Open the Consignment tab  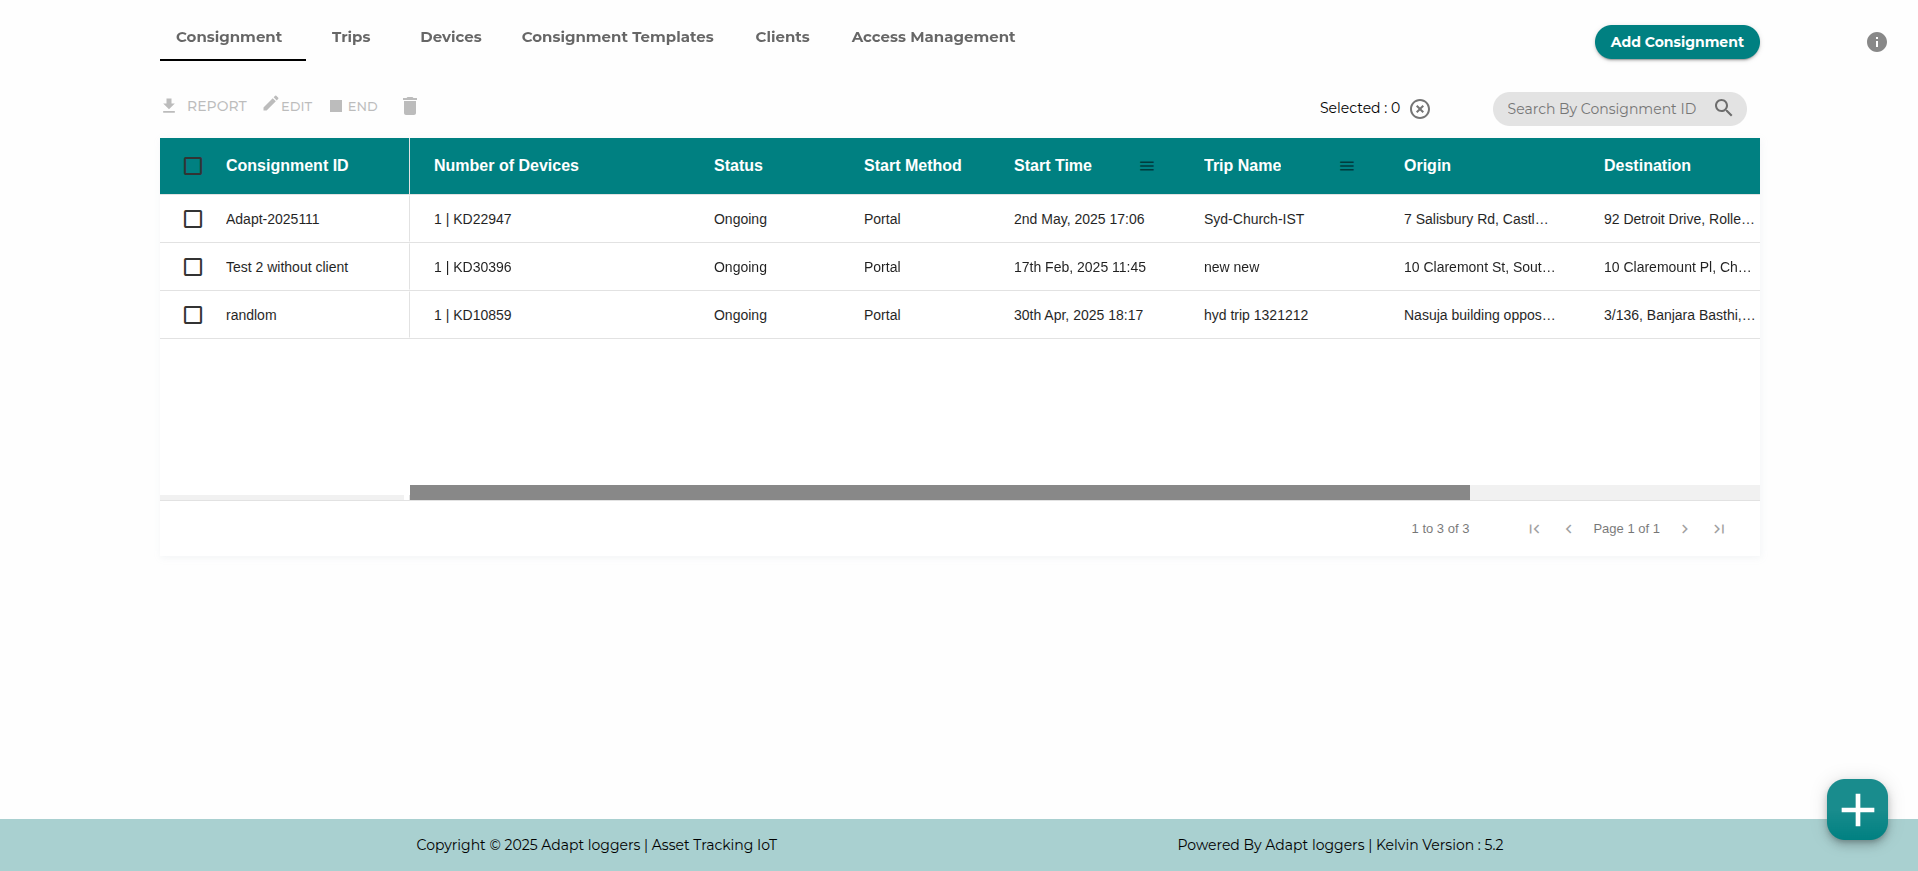[x=229, y=37]
